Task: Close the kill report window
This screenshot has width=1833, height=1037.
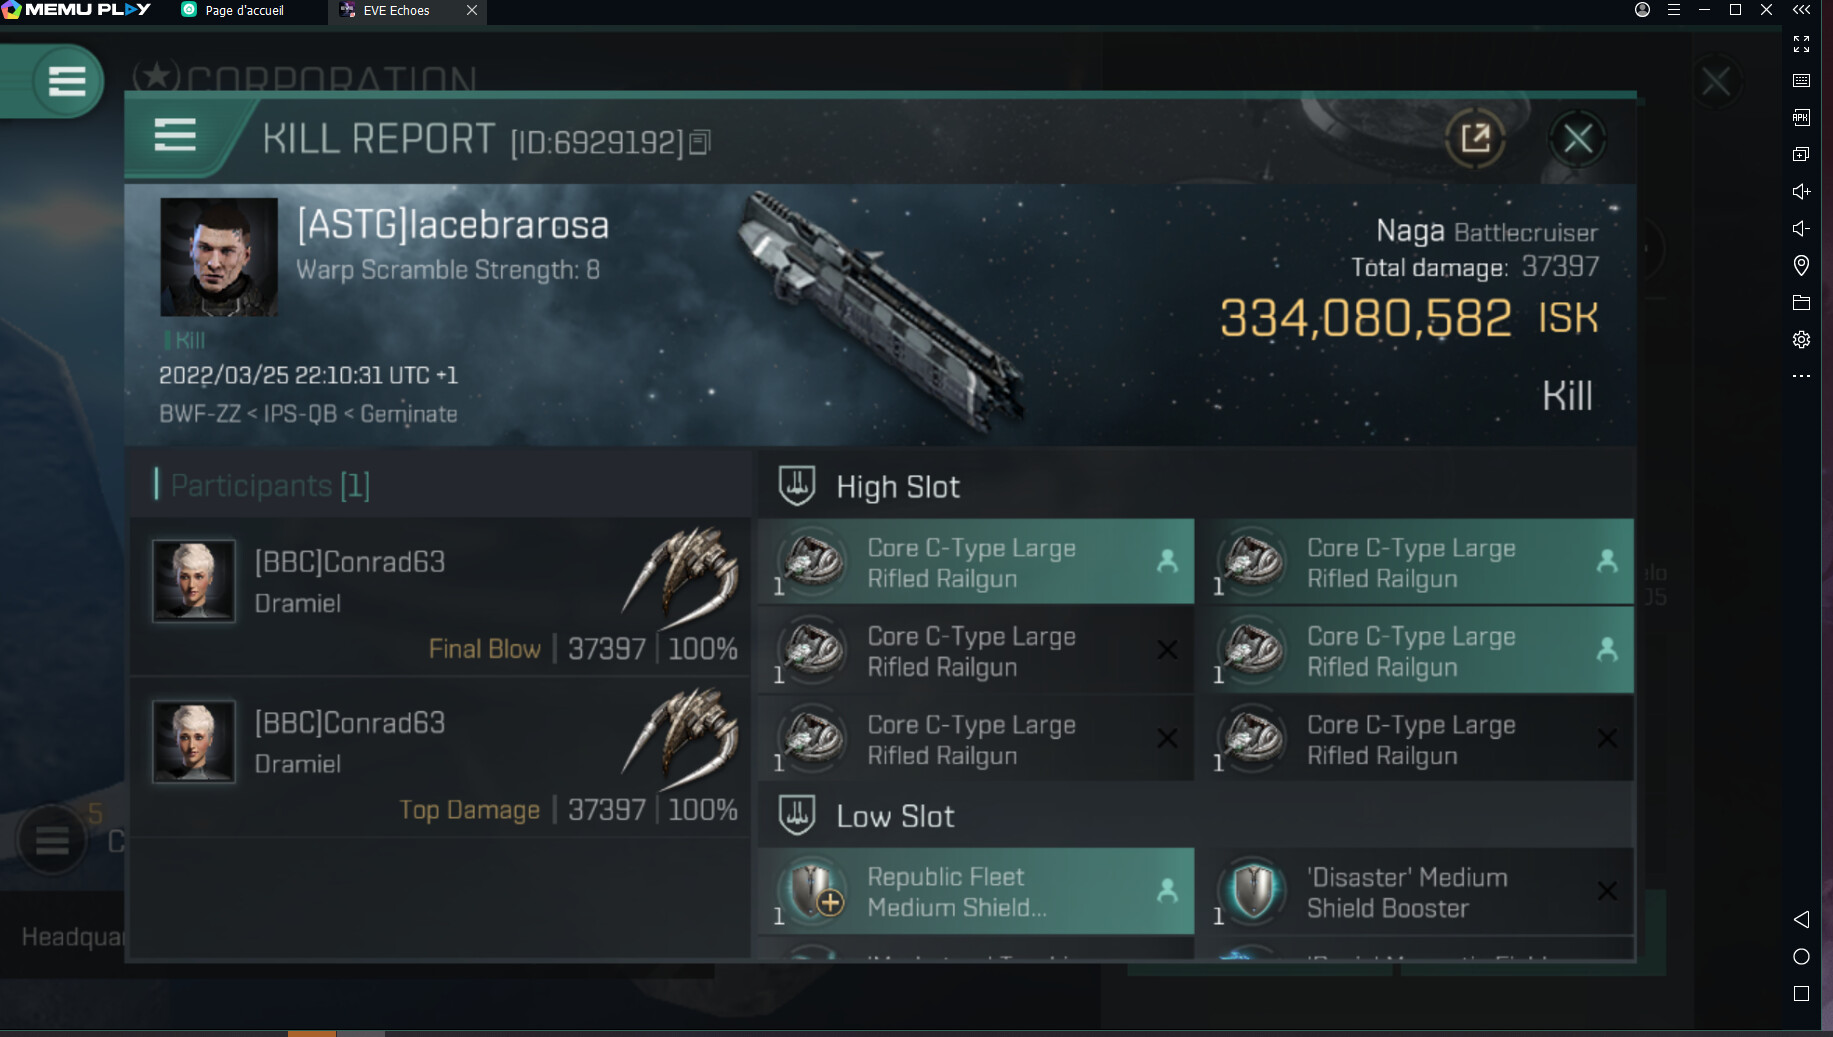Action: coord(1577,138)
